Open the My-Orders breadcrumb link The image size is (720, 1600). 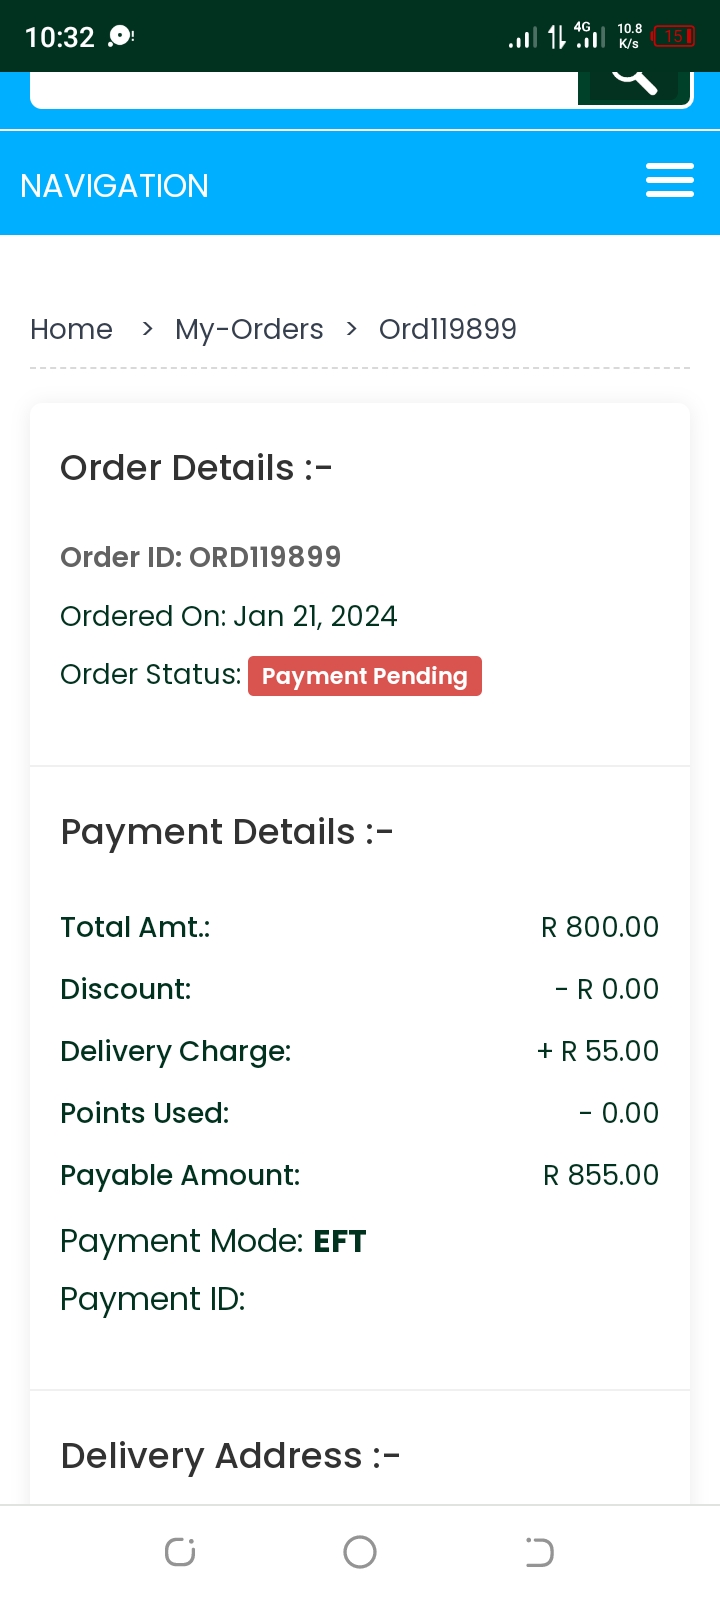[x=249, y=329]
